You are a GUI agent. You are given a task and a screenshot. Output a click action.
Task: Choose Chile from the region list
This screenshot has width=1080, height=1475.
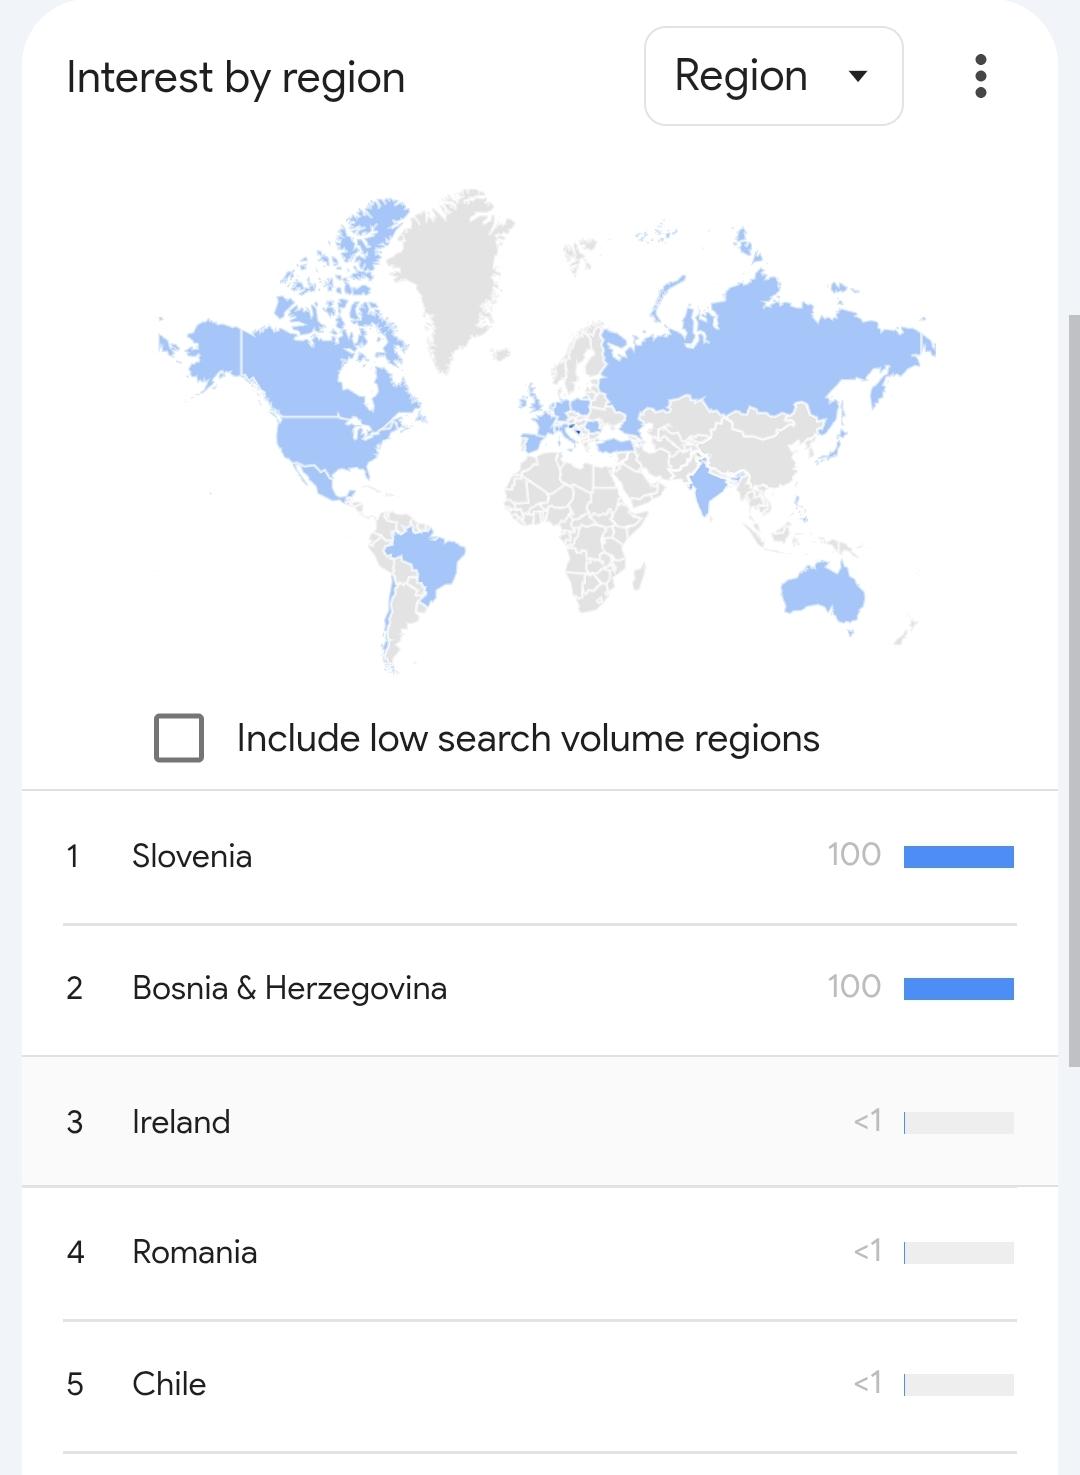point(169,1384)
